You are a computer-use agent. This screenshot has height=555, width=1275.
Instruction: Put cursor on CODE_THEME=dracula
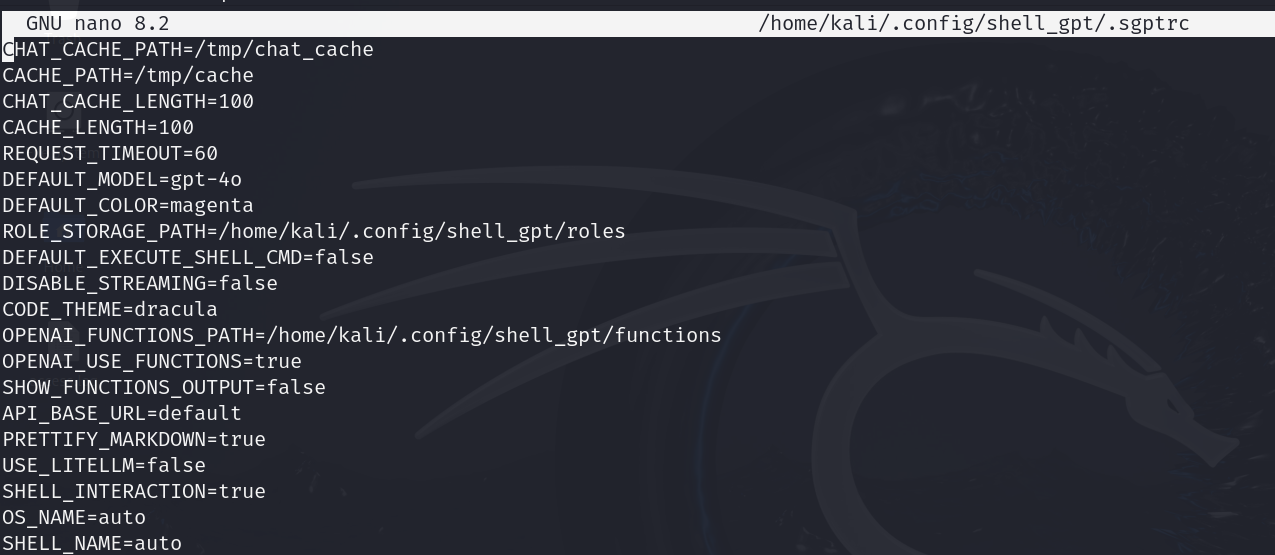110,309
